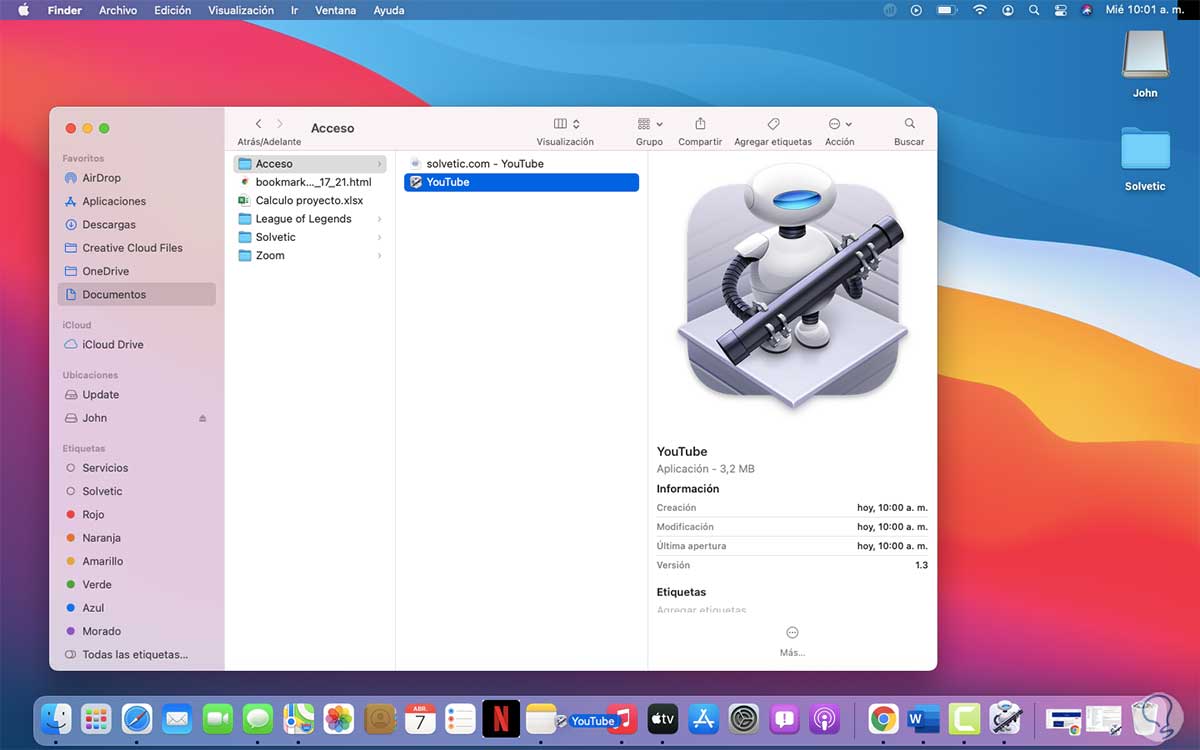This screenshot has height=750, width=1200.
Task: Open Reminders from the Dock
Action: 460,718
